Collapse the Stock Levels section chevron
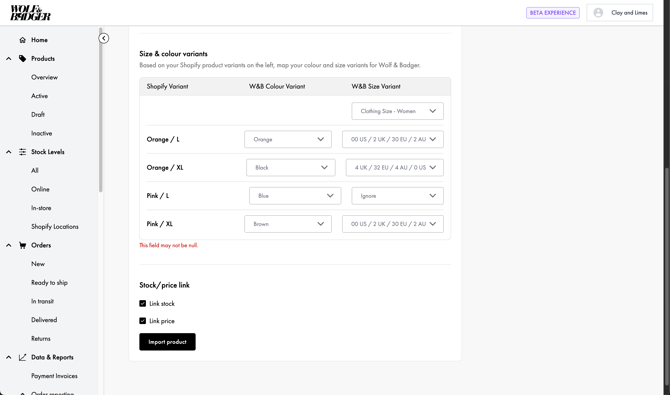Viewport: 670px width, 395px height. pos(9,152)
